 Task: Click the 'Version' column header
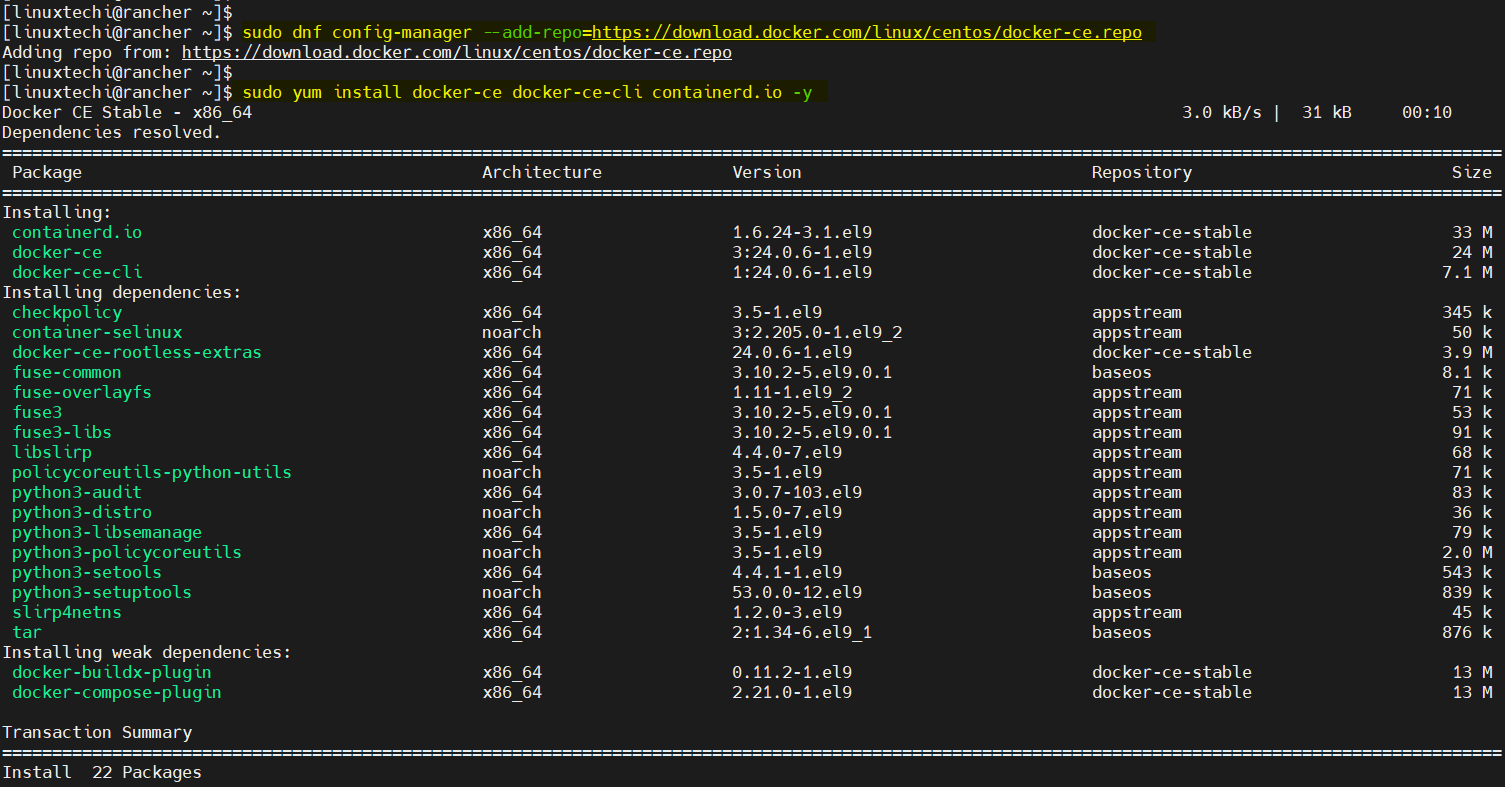(x=767, y=172)
